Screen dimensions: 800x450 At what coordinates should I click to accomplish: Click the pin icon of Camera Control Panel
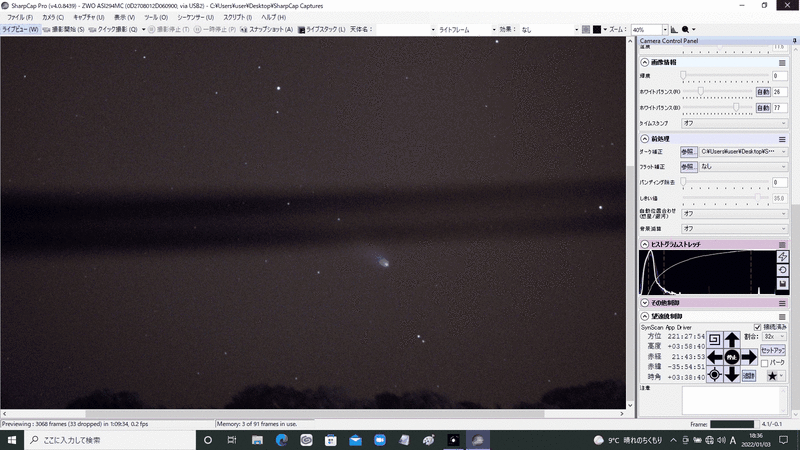(x=794, y=40)
